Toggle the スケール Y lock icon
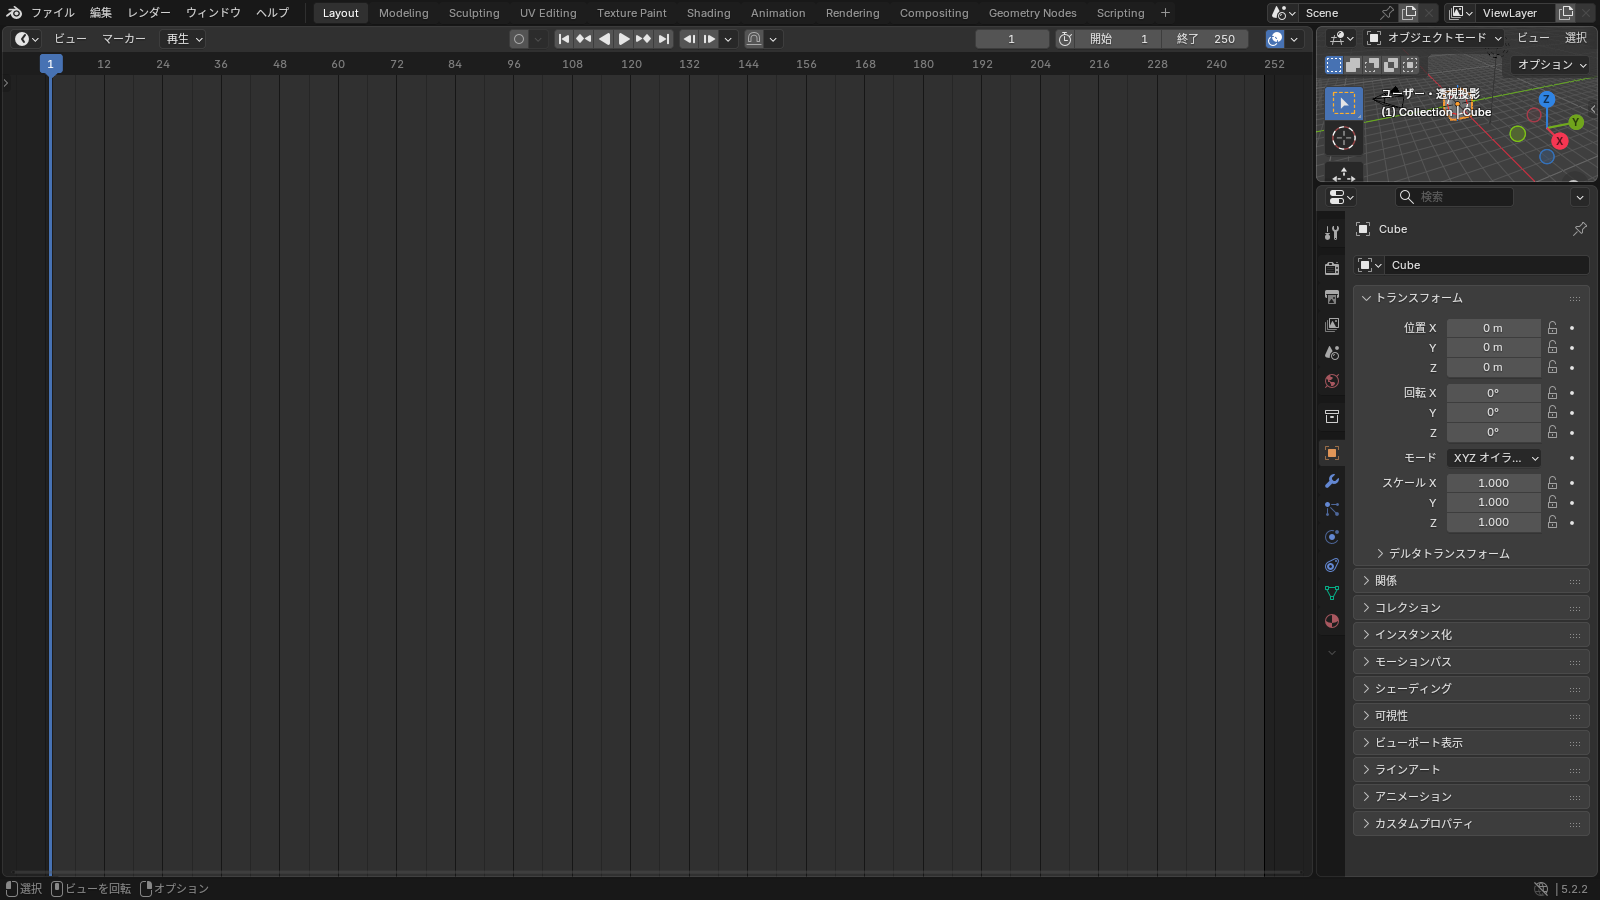This screenshot has height=900, width=1600. [x=1553, y=502]
